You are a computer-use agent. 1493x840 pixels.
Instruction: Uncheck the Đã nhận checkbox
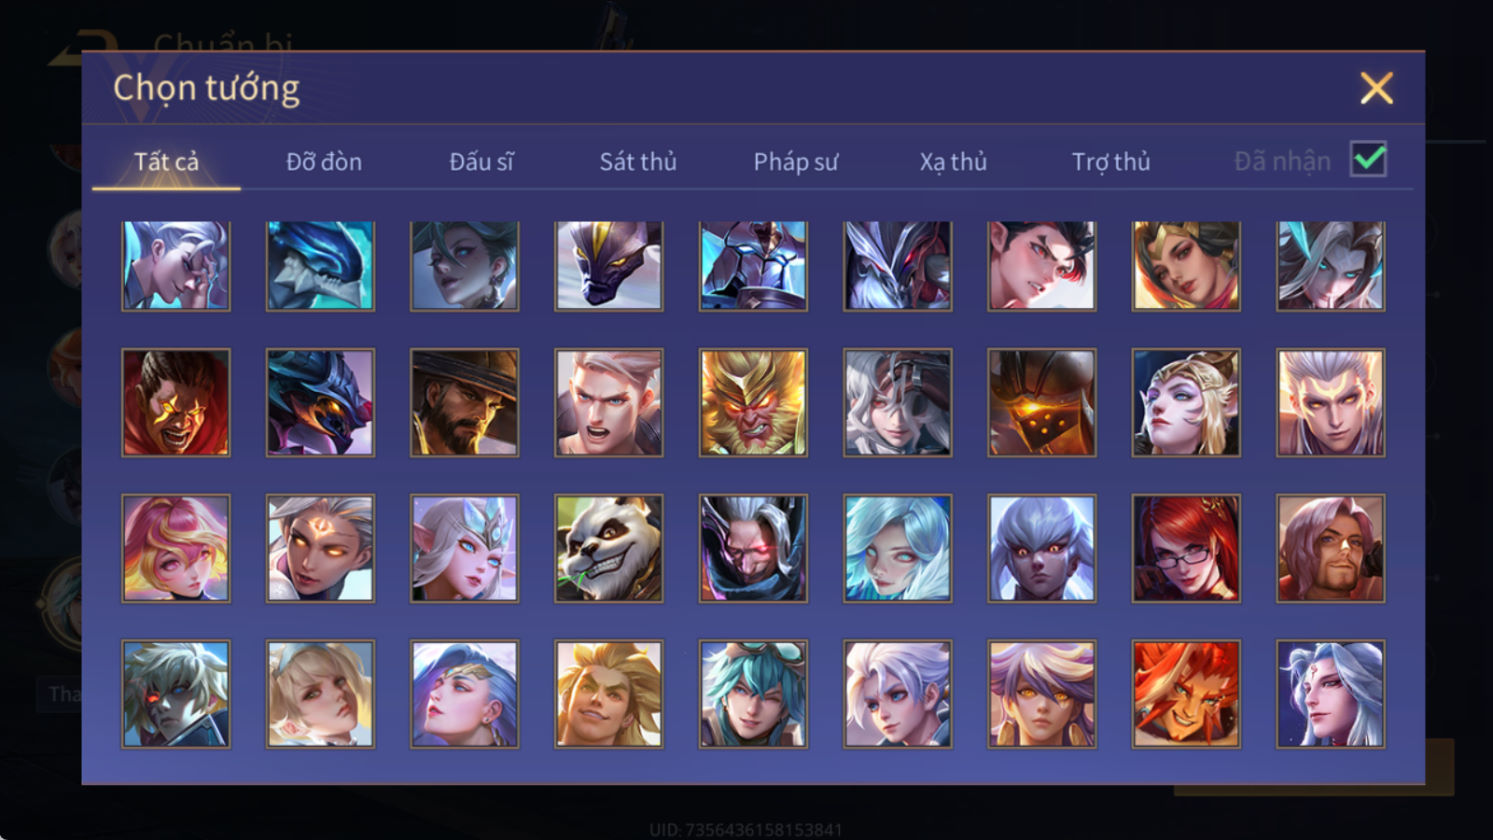(x=1368, y=159)
